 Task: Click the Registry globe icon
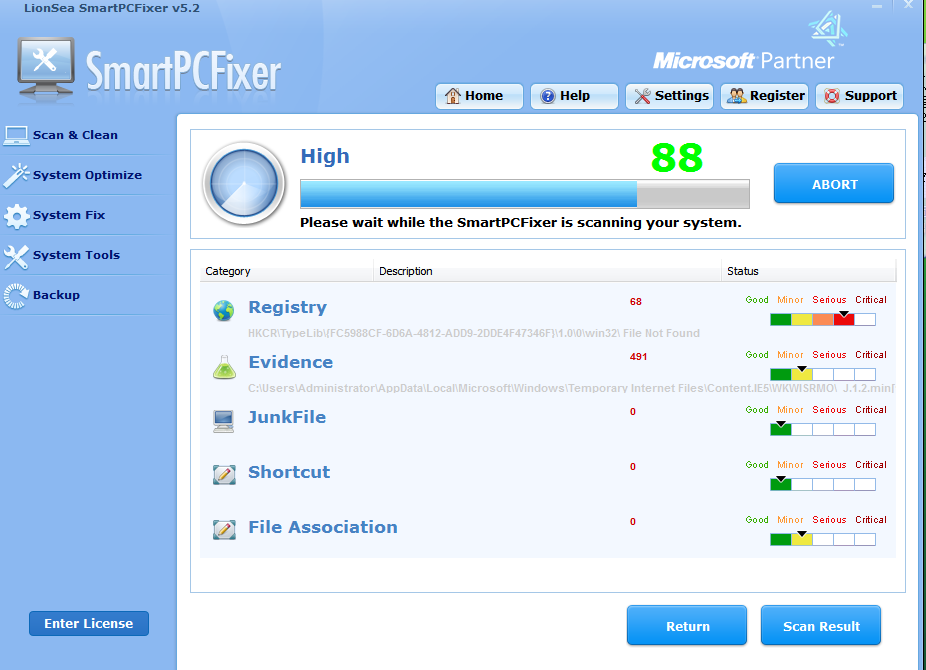tap(224, 310)
